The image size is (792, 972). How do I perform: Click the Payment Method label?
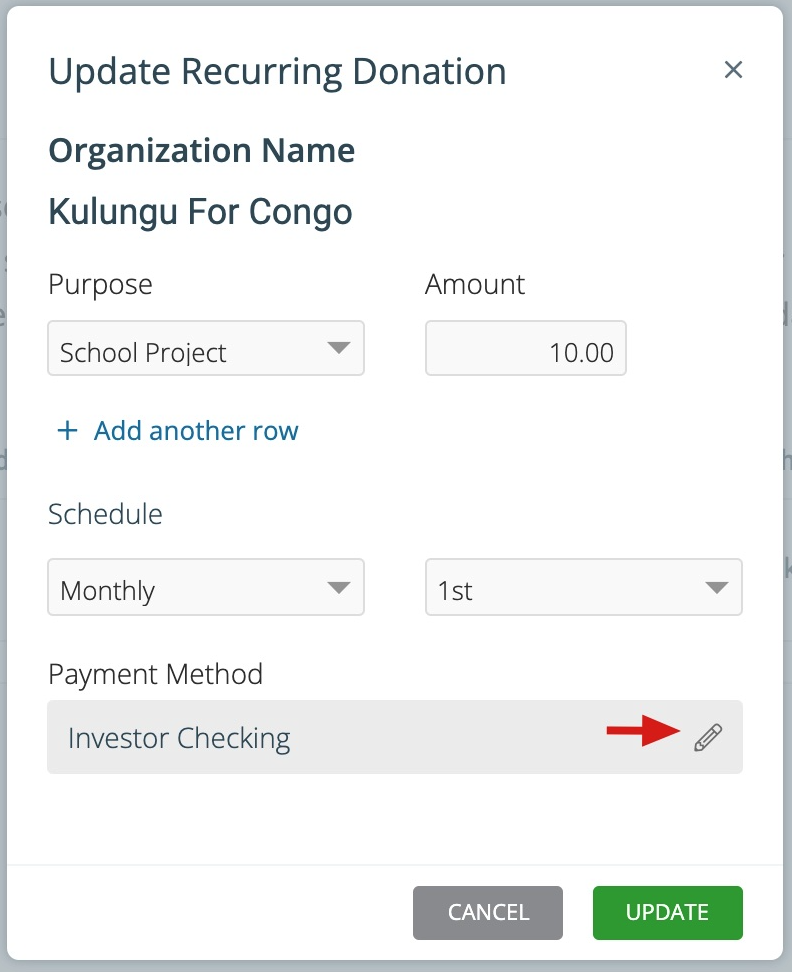pyautogui.click(x=155, y=674)
